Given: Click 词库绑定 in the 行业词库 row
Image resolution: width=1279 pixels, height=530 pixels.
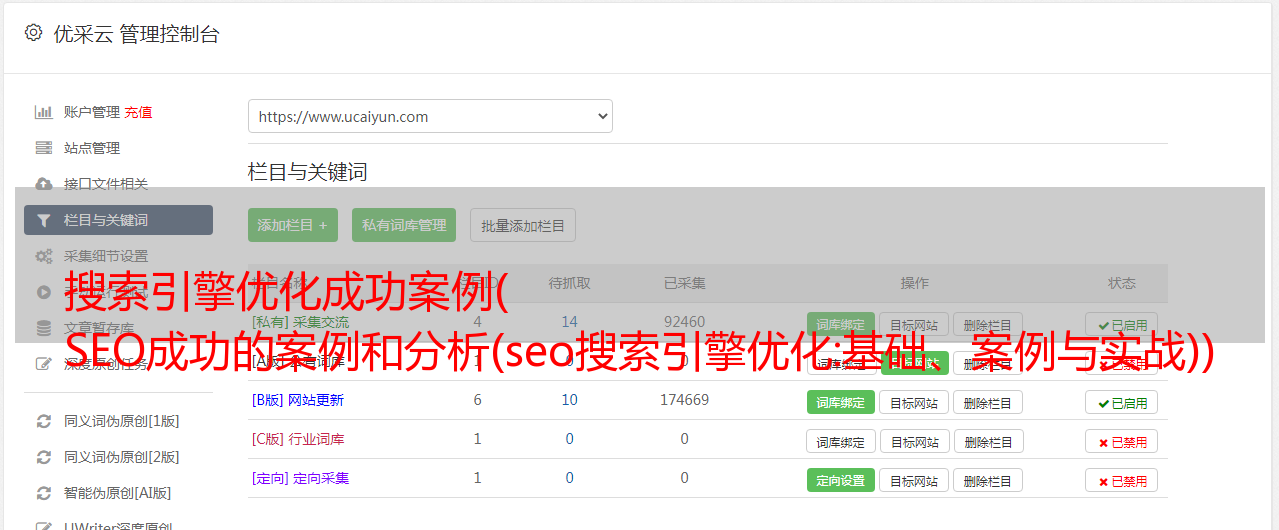Looking at the screenshot, I should 841,441.
